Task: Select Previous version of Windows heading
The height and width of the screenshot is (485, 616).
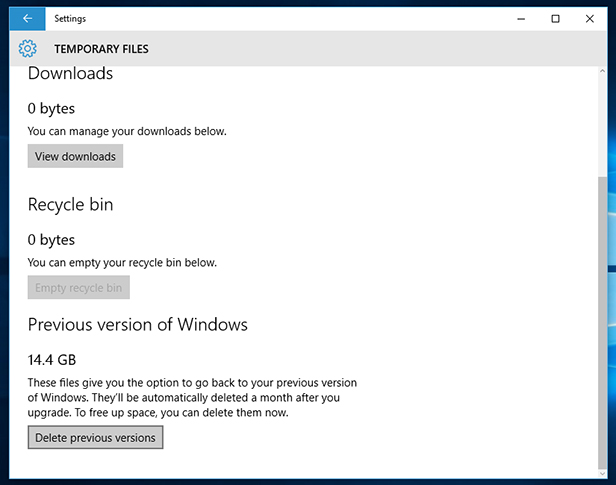Action: (x=138, y=325)
